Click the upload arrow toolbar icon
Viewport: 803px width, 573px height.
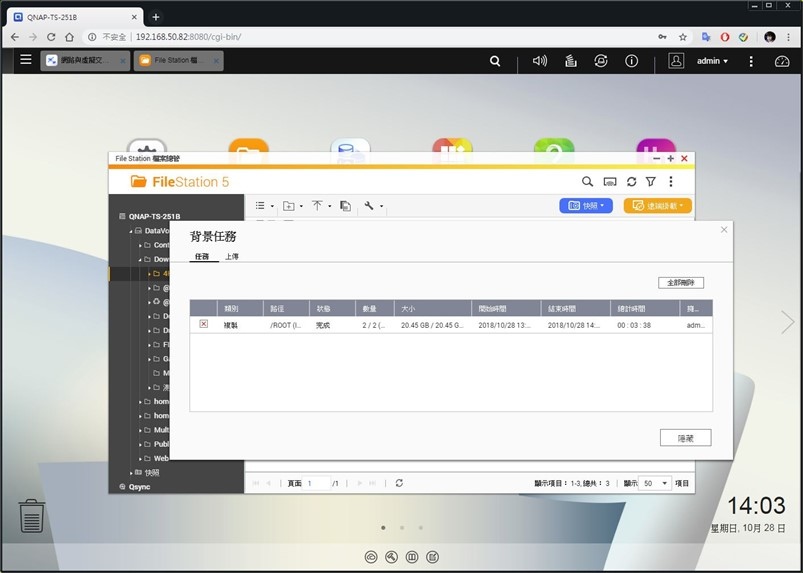(317, 205)
